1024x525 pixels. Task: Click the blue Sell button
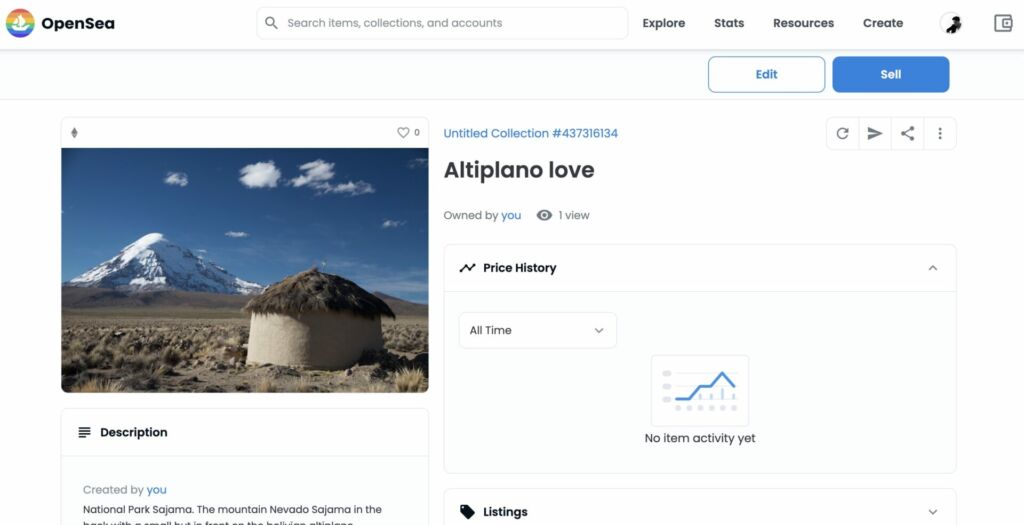pos(890,74)
